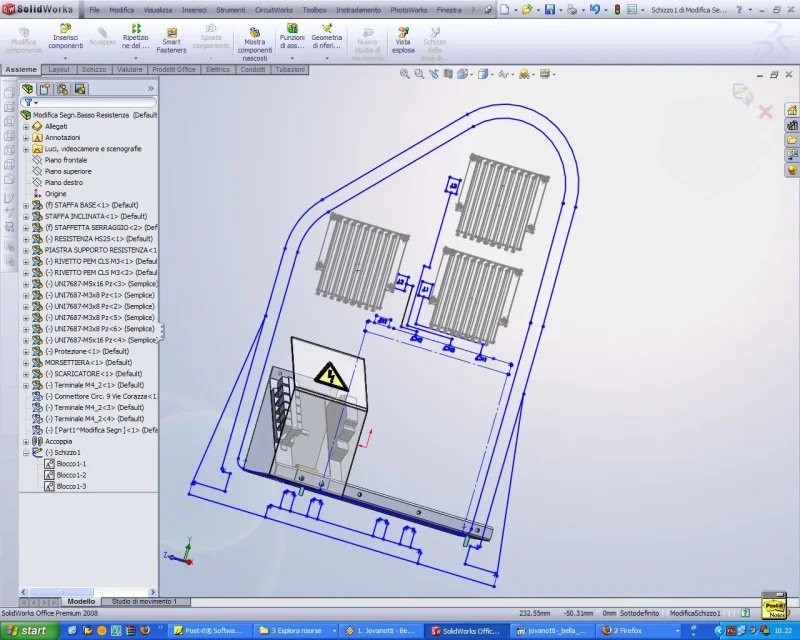Click the horizontal scrollbar thumb in tree
The image size is (800, 640).
[61, 592]
